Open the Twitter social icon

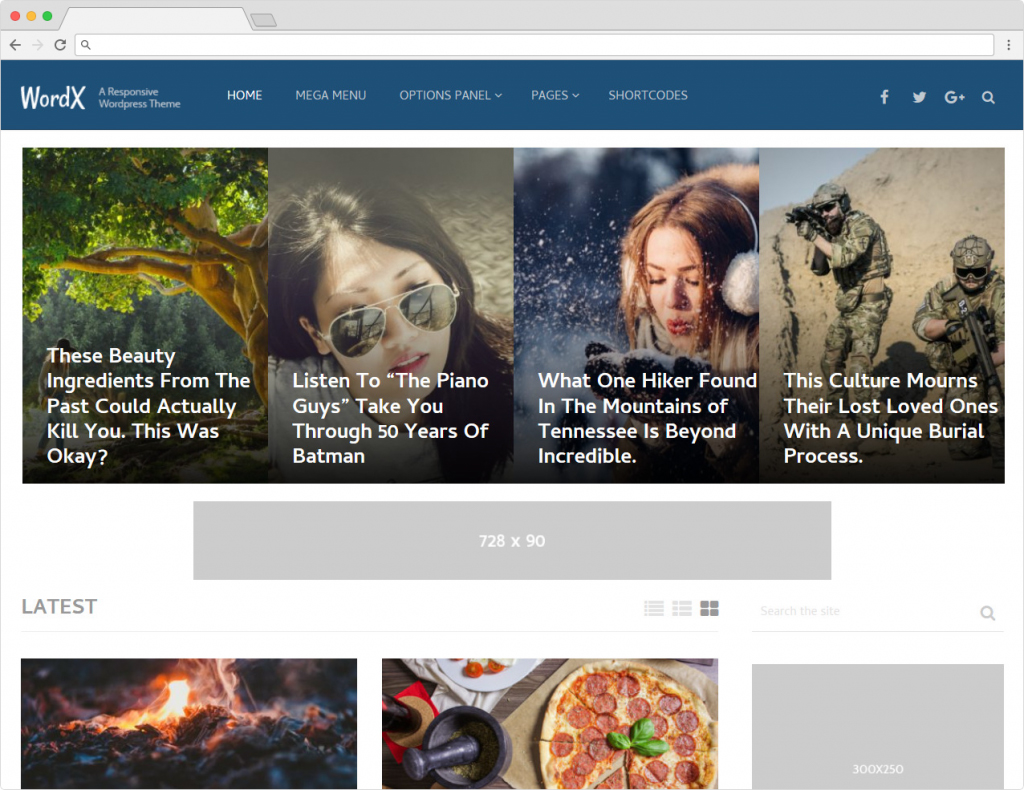(919, 97)
